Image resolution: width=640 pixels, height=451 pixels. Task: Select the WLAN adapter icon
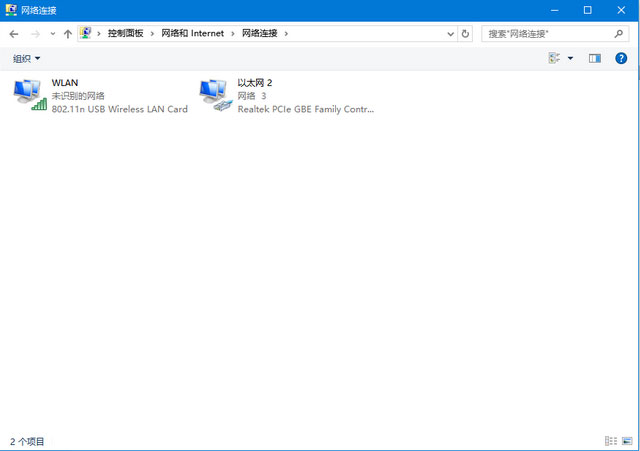point(30,95)
